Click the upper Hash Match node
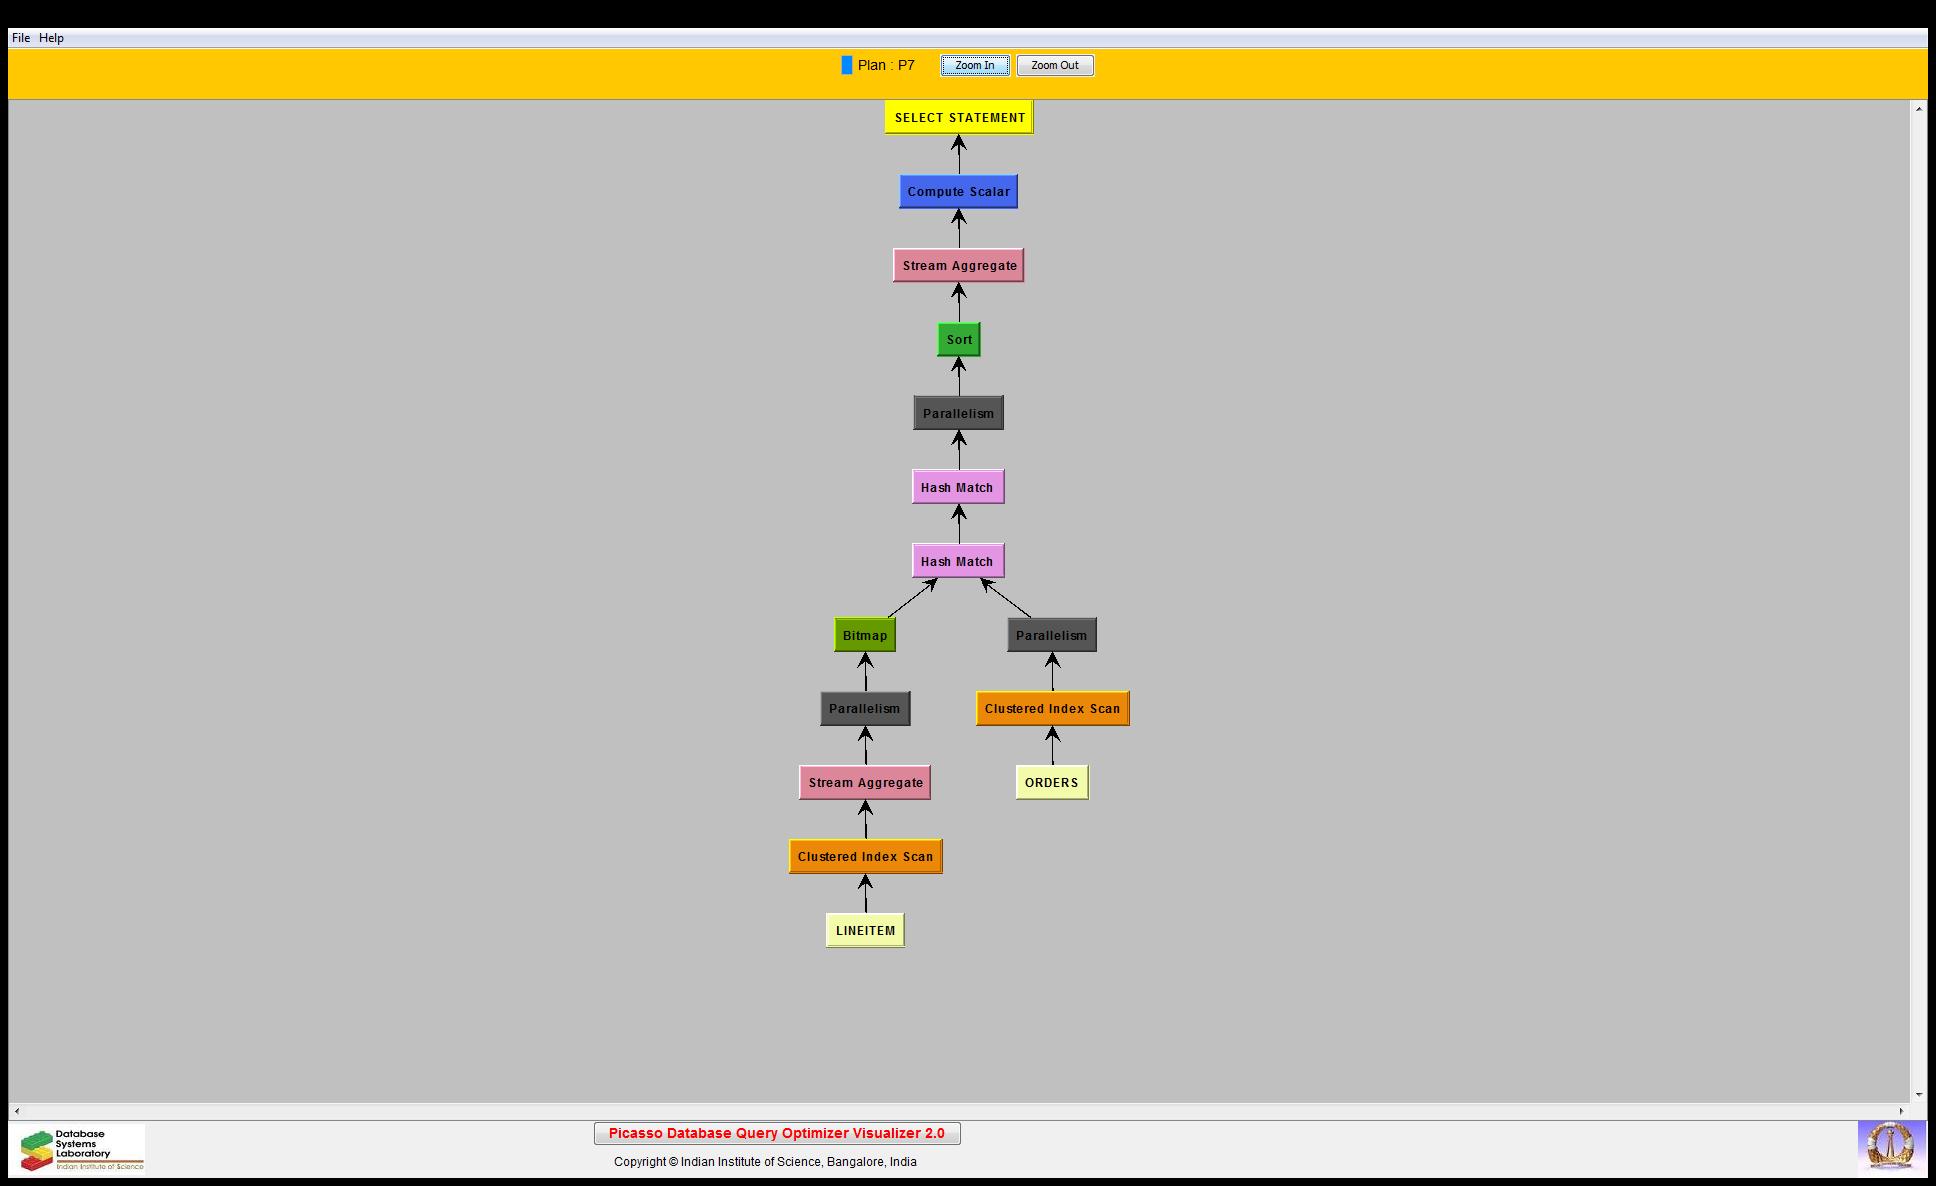This screenshot has width=1936, height=1186. [x=957, y=488]
